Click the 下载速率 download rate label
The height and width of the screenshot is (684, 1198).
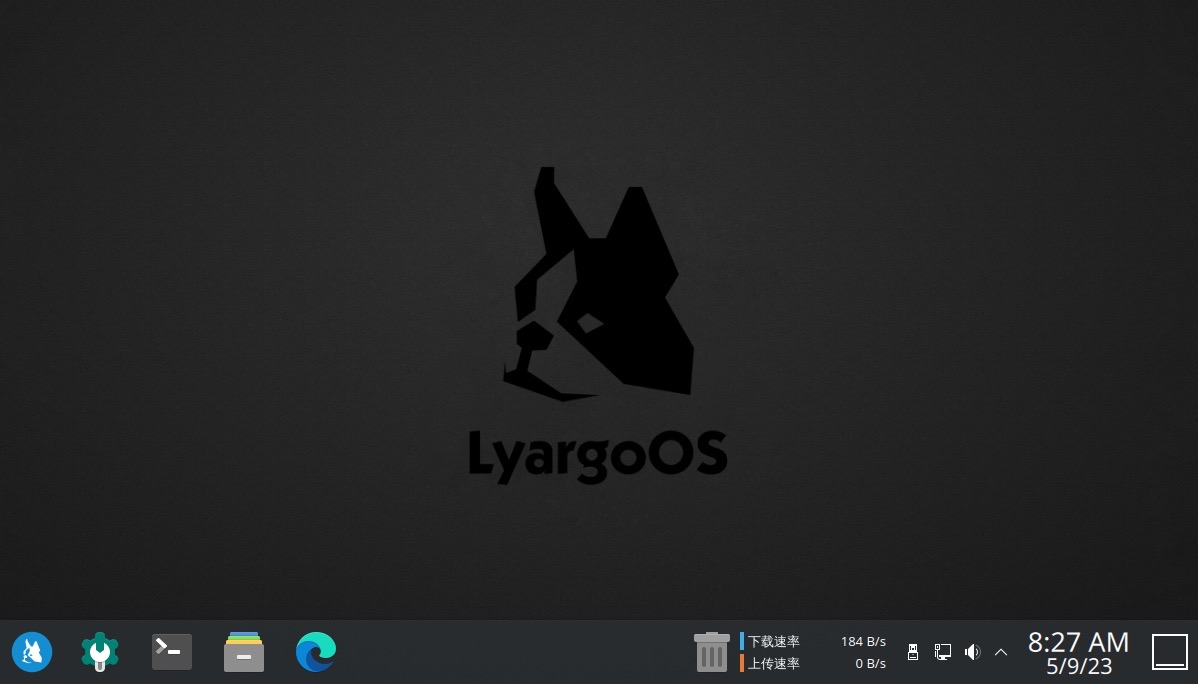point(773,641)
